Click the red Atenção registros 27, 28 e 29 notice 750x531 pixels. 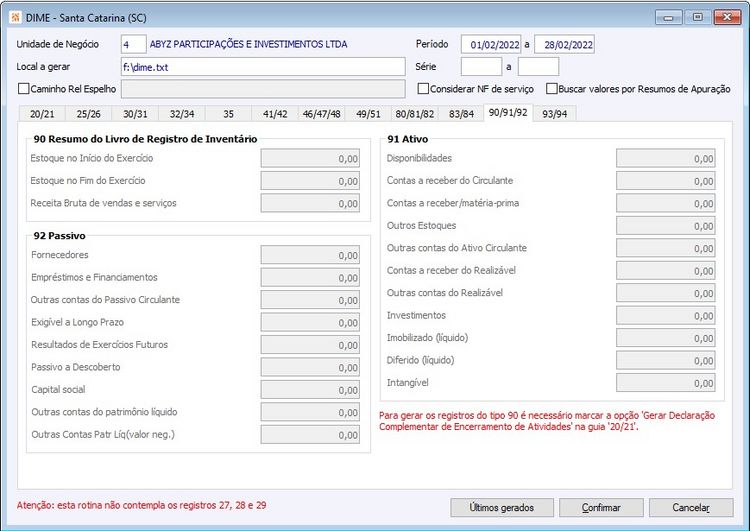coord(142,505)
